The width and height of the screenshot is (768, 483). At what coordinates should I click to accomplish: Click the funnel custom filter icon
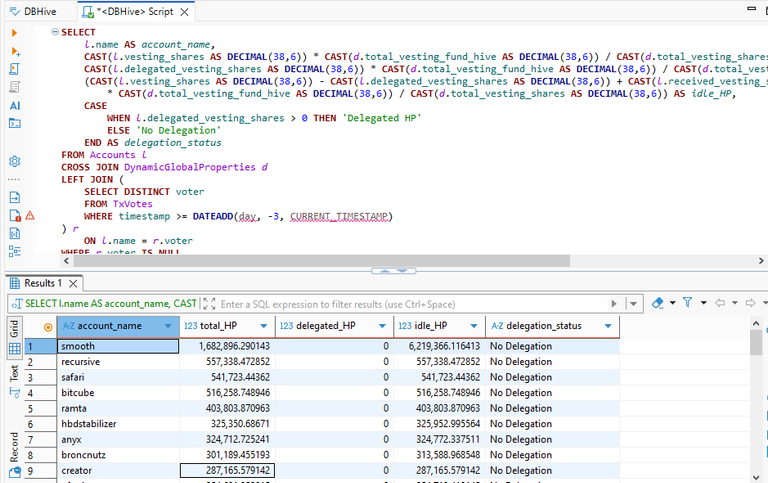[688, 303]
